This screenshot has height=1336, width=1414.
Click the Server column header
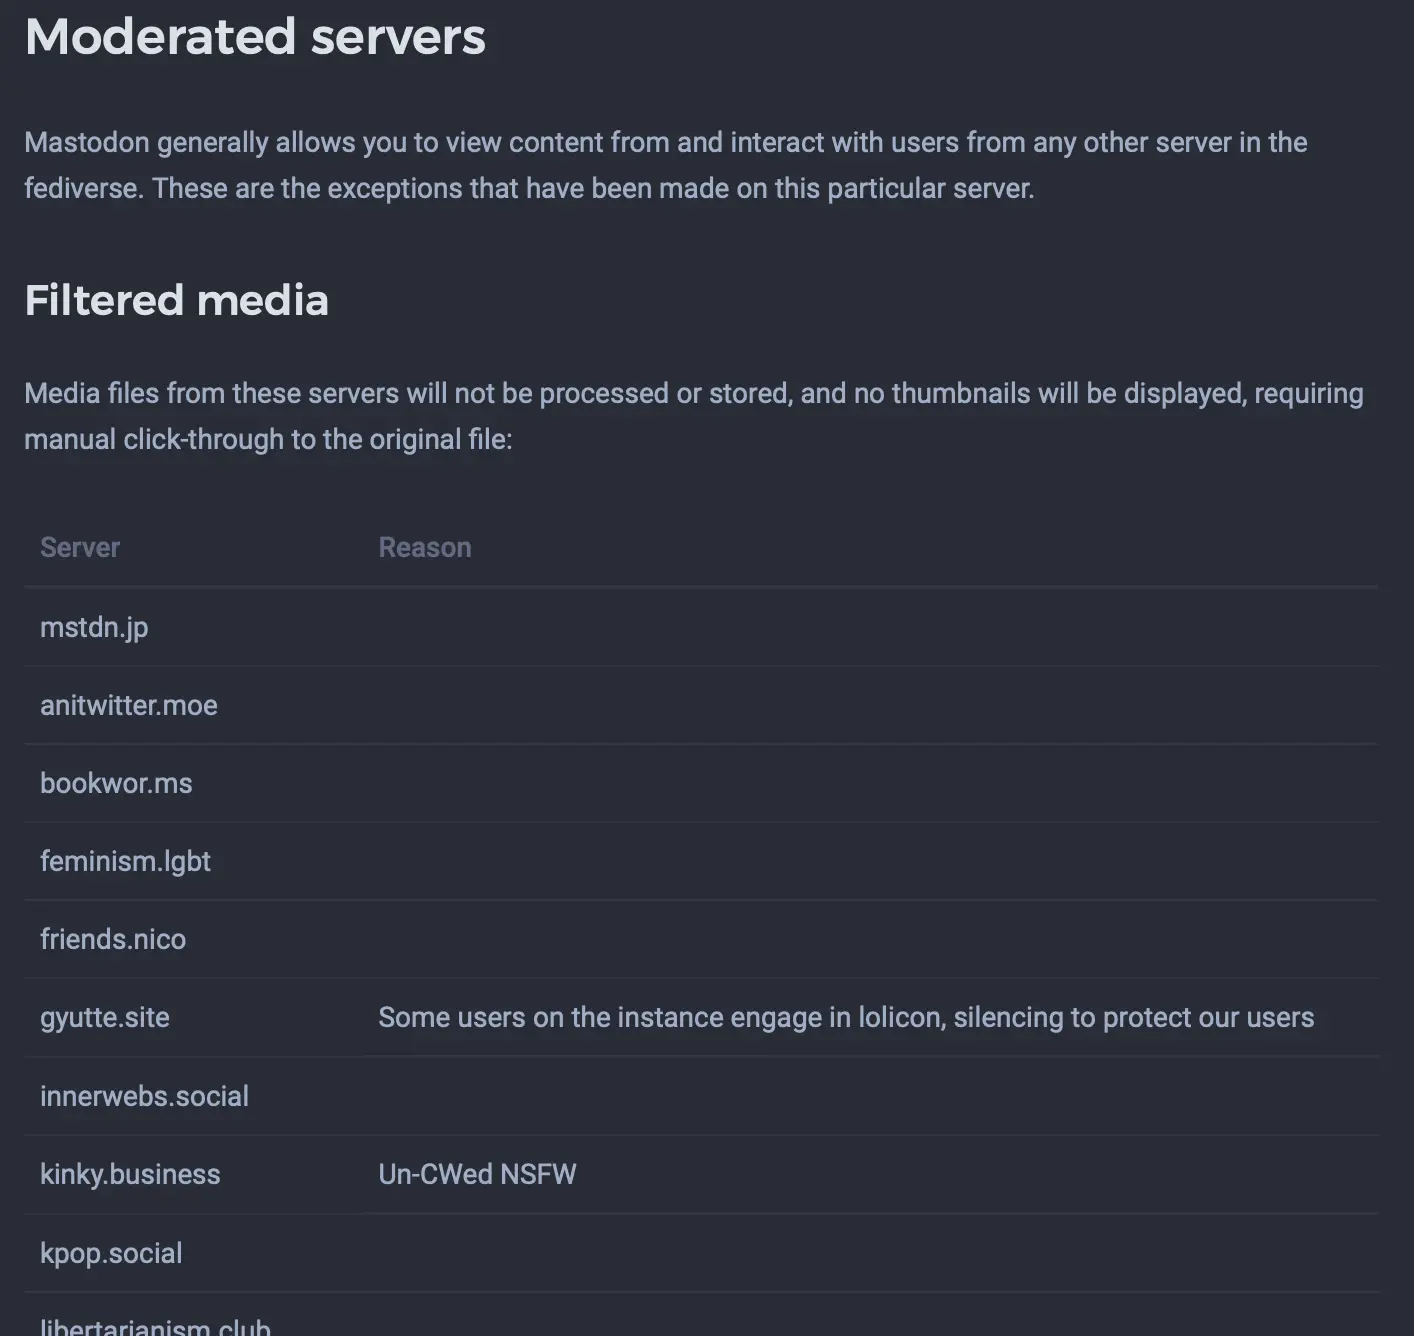tap(80, 547)
